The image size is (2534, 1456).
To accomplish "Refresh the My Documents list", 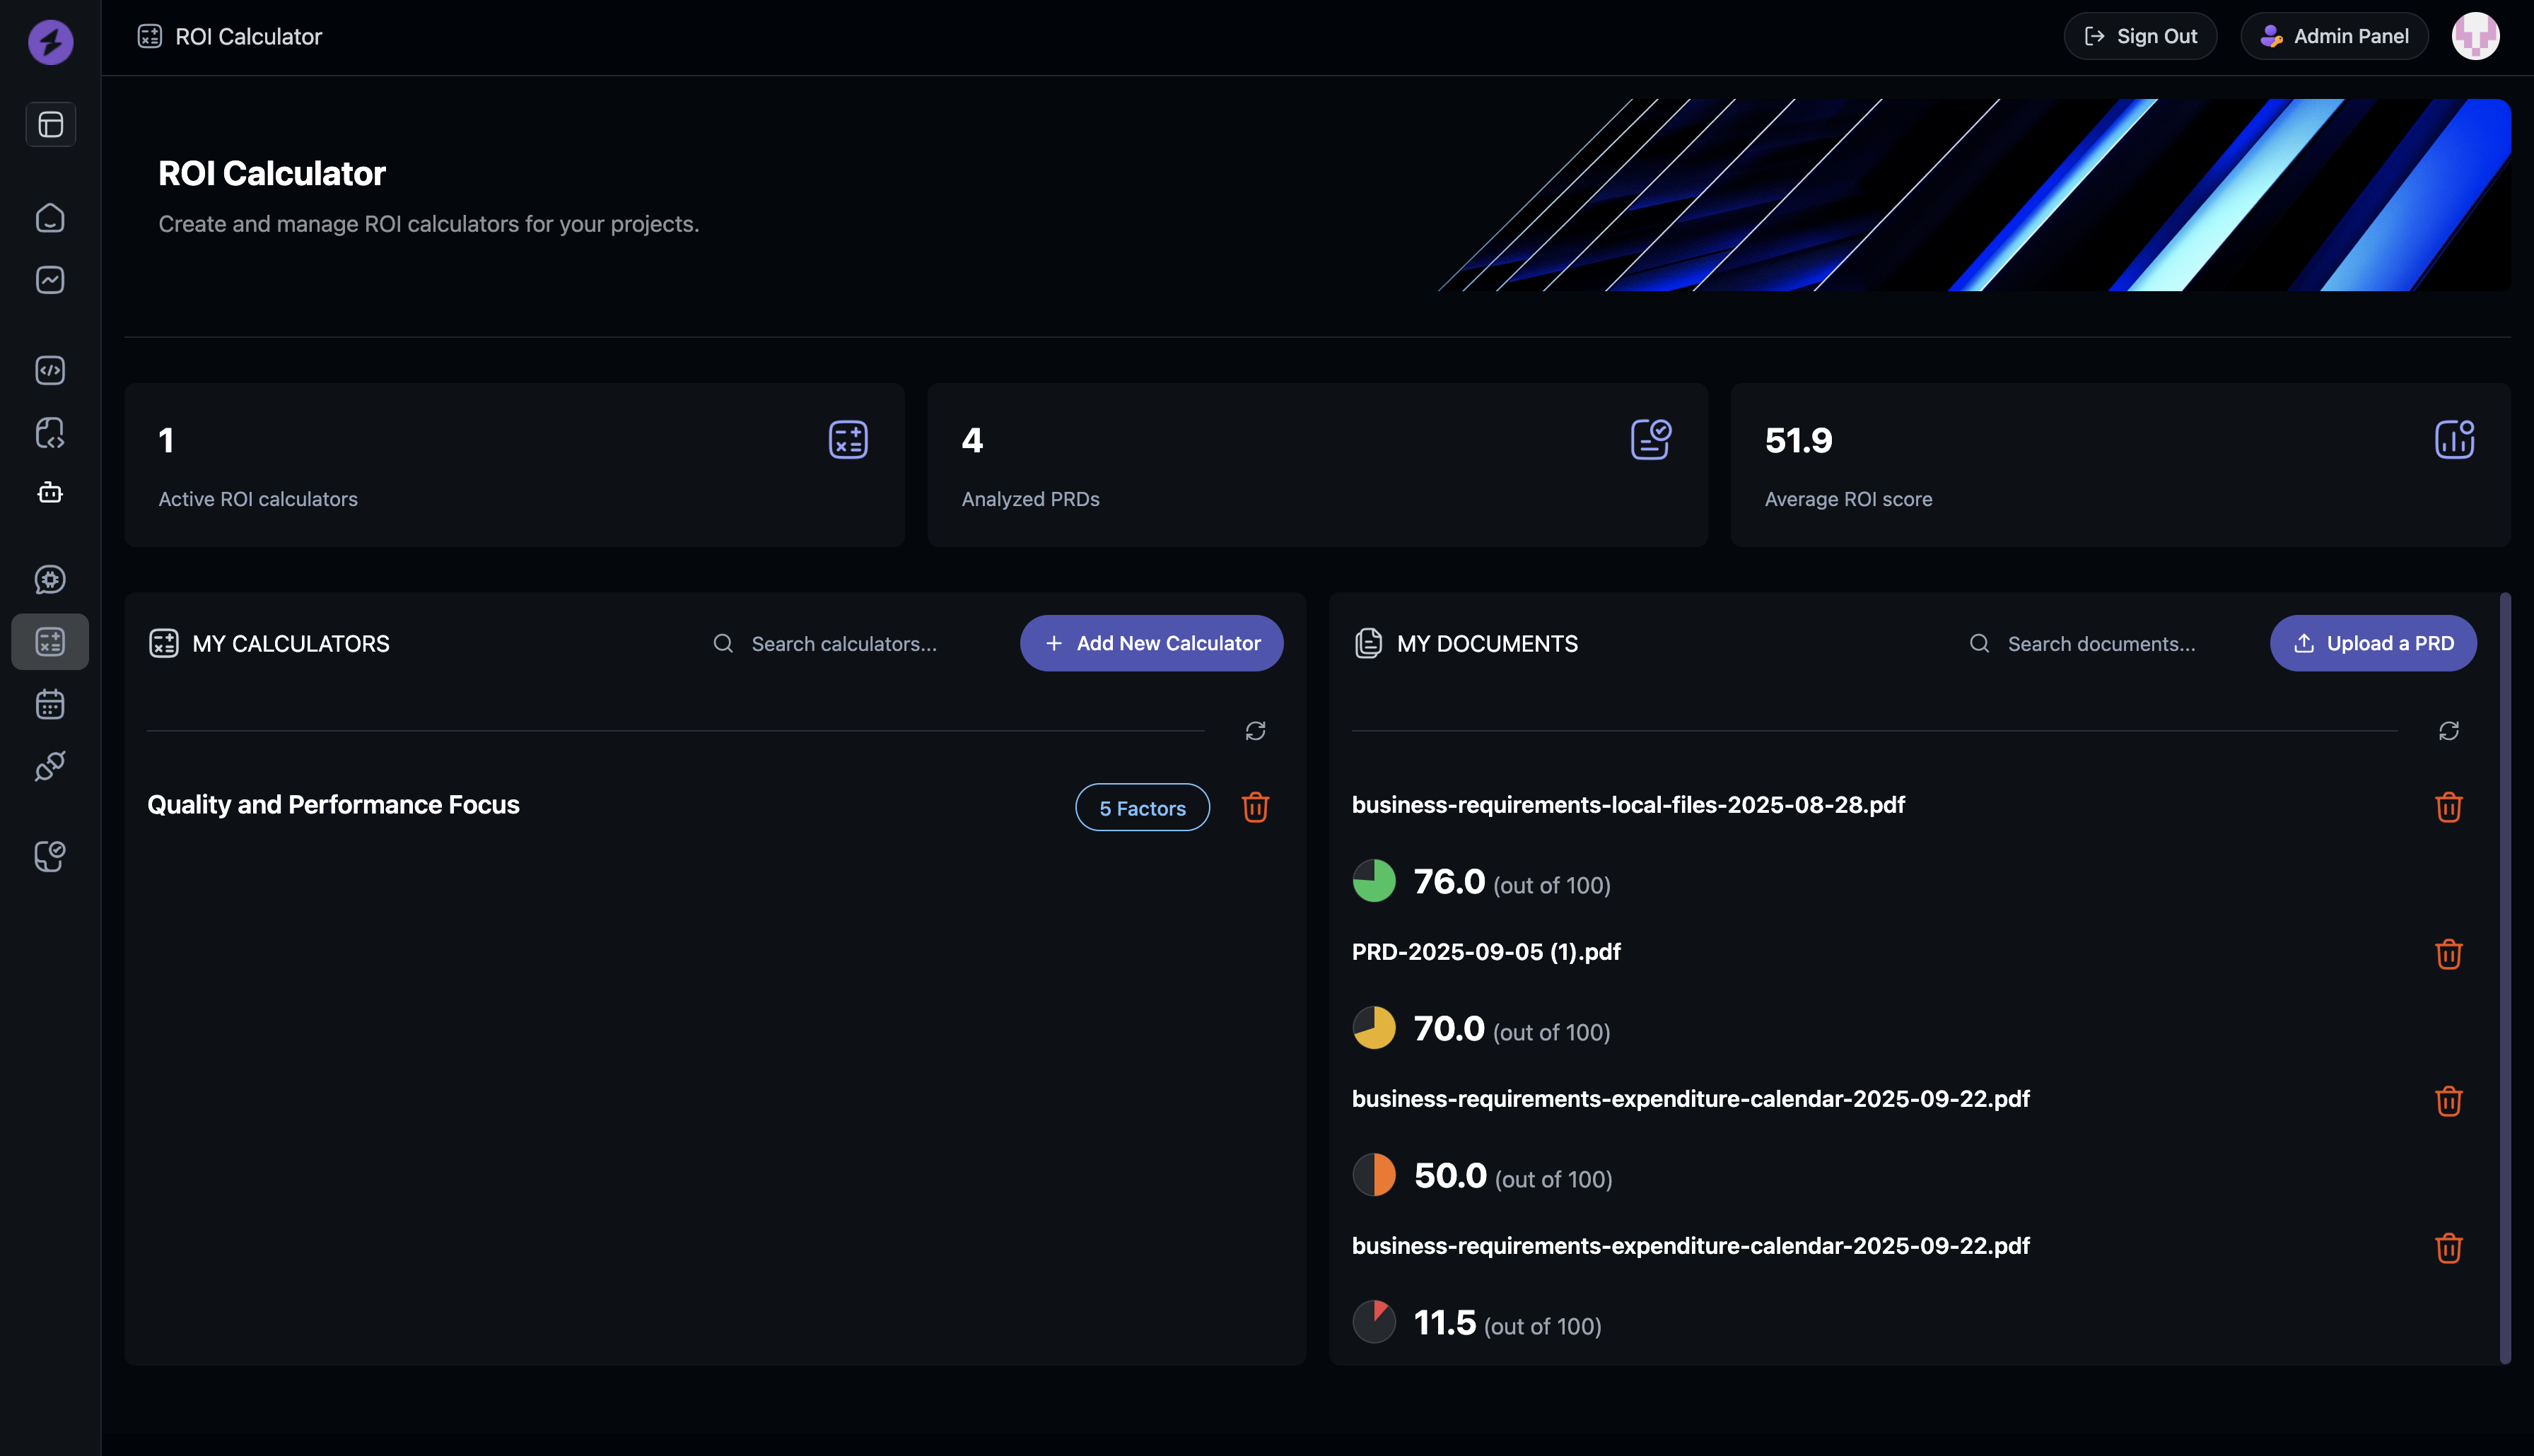I will (2448, 731).
